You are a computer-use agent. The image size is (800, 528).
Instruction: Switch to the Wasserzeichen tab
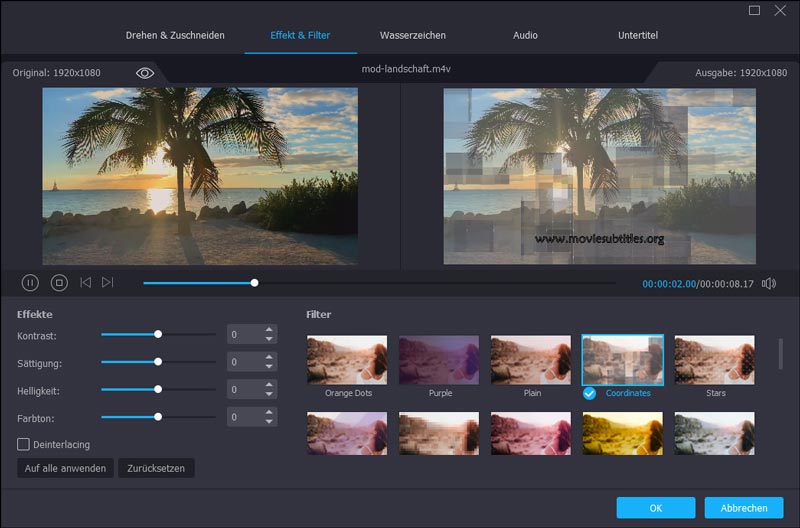(412, 35)
